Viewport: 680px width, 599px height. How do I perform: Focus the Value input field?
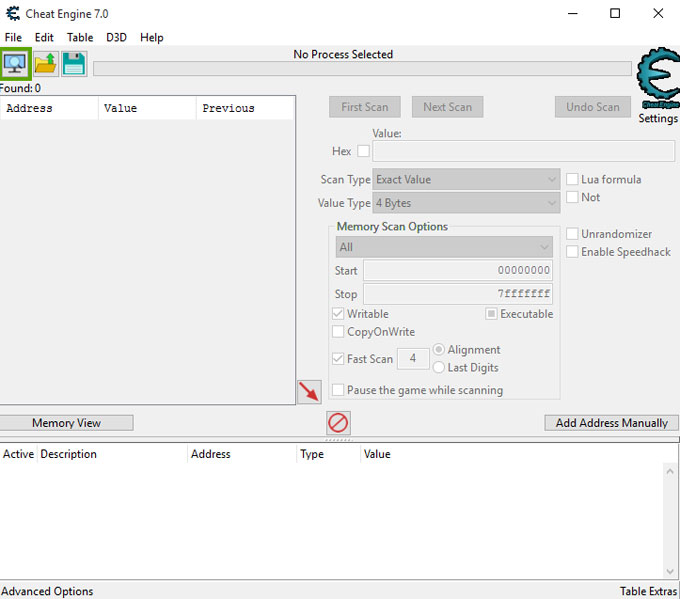[523, 151]
